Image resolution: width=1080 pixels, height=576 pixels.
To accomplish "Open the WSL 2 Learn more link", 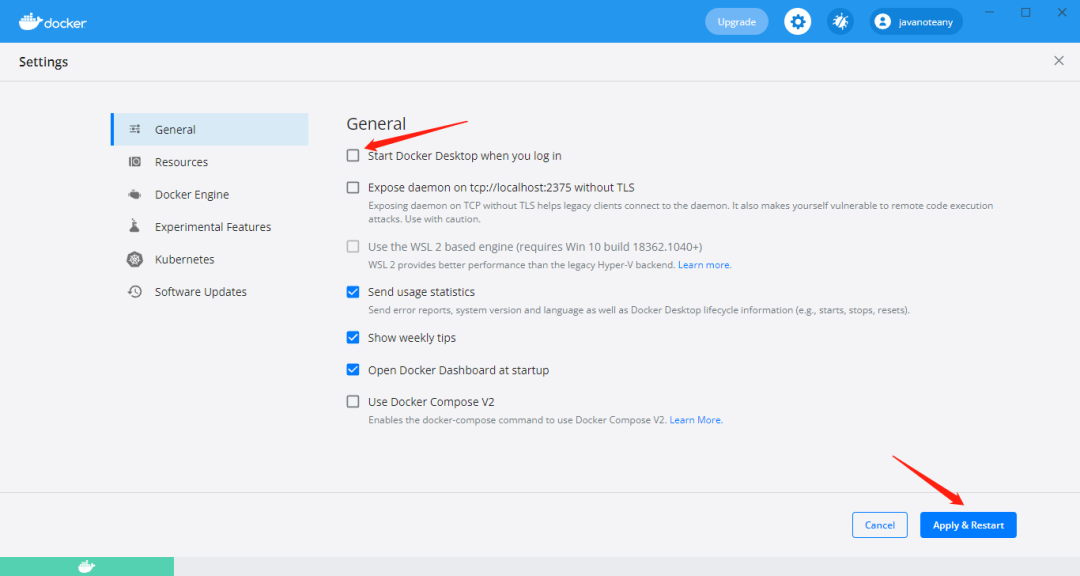I will pos(704,265).
